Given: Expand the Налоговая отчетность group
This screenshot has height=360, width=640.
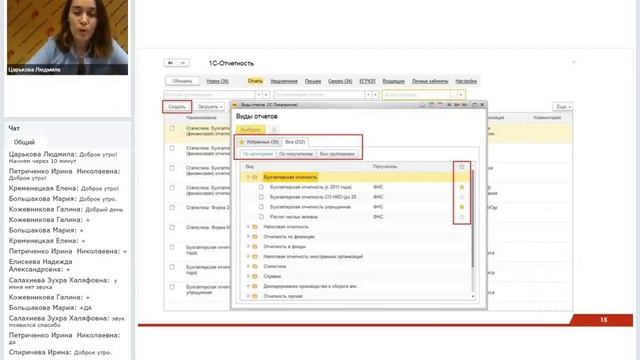Looking at the screenshot, I should pyautogui.click(x=248, y=227).
